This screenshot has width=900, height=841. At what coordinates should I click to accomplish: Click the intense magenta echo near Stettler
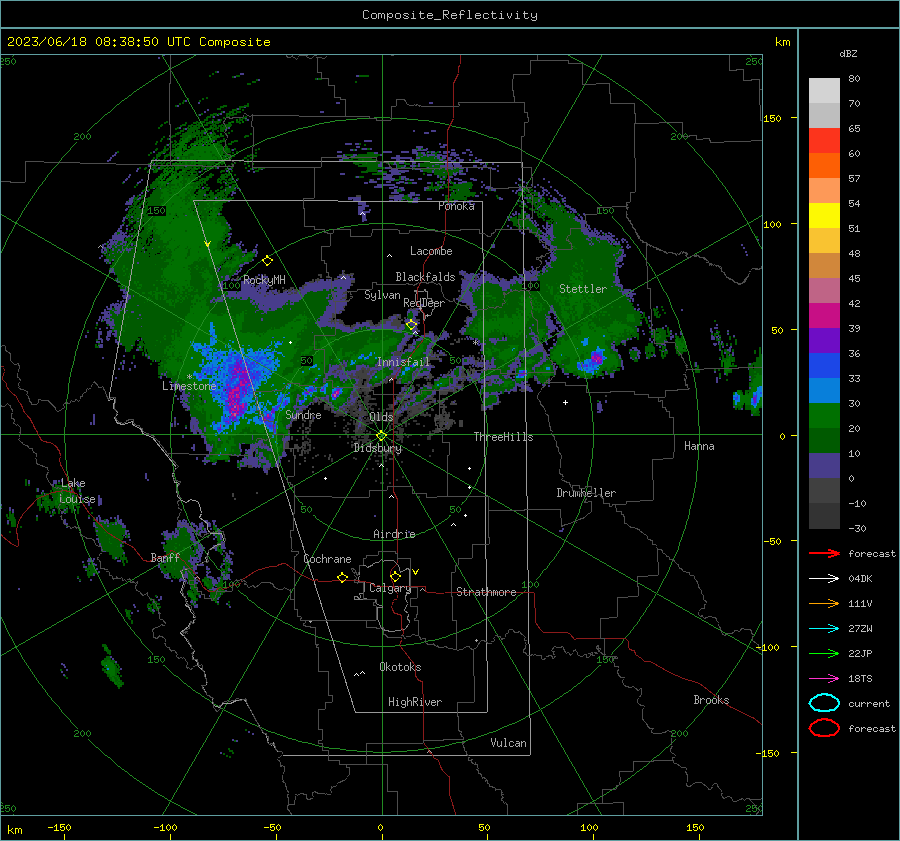click(597, 358)
